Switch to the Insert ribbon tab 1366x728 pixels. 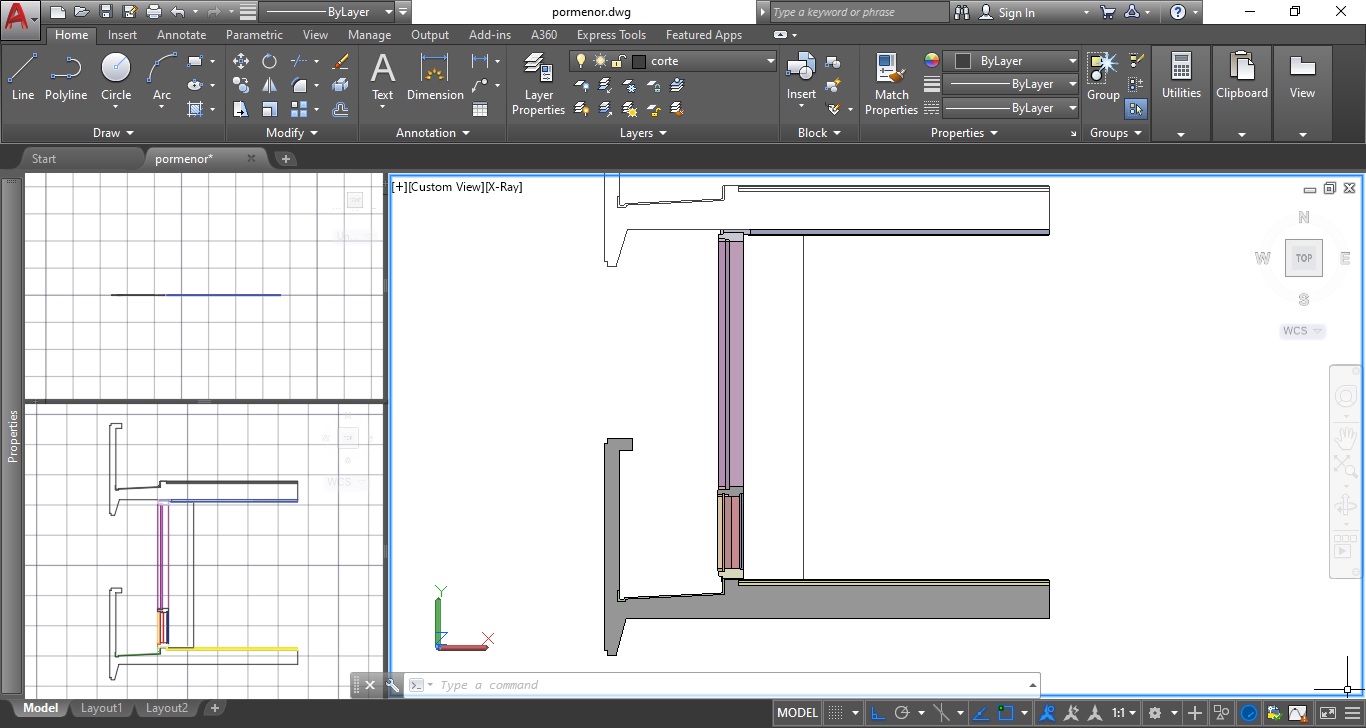click(x=122, y=34)
